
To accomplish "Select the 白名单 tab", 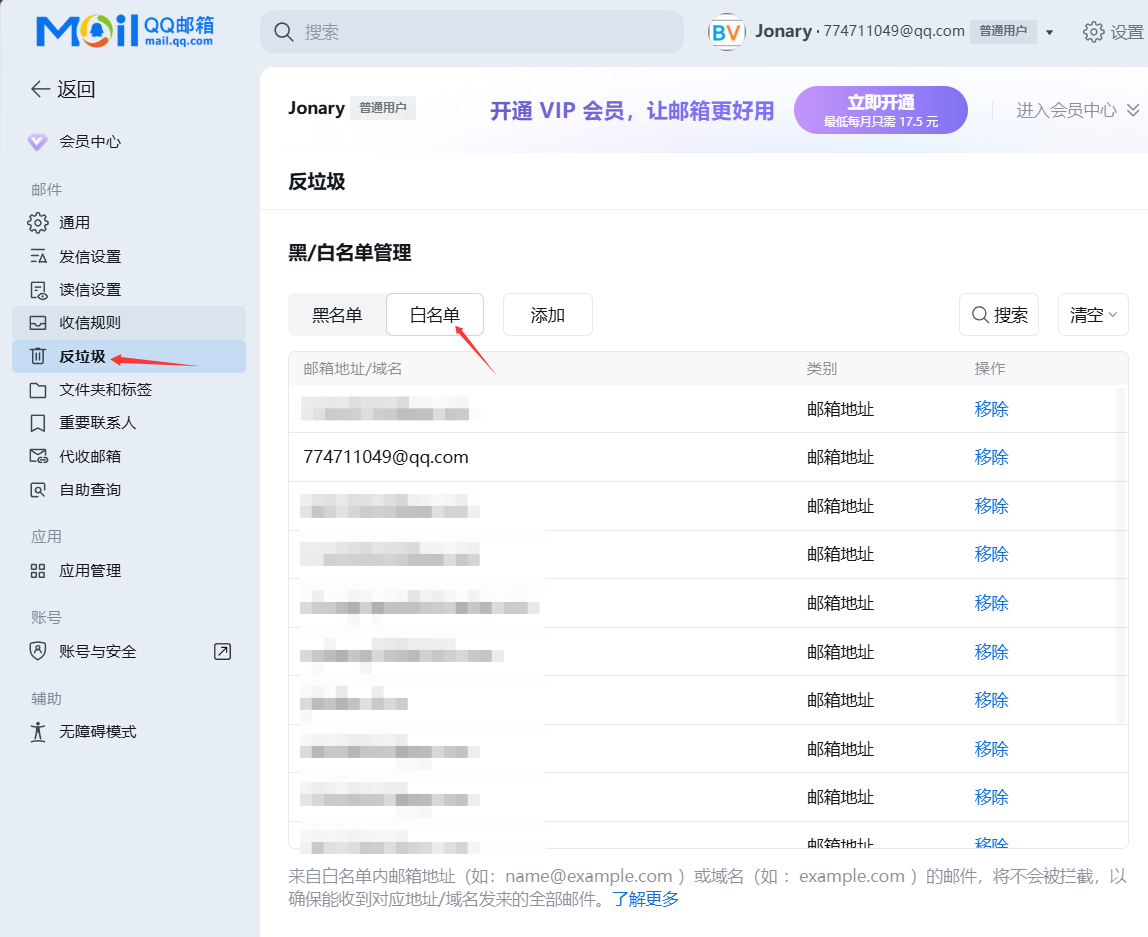I will pos(435,315).
